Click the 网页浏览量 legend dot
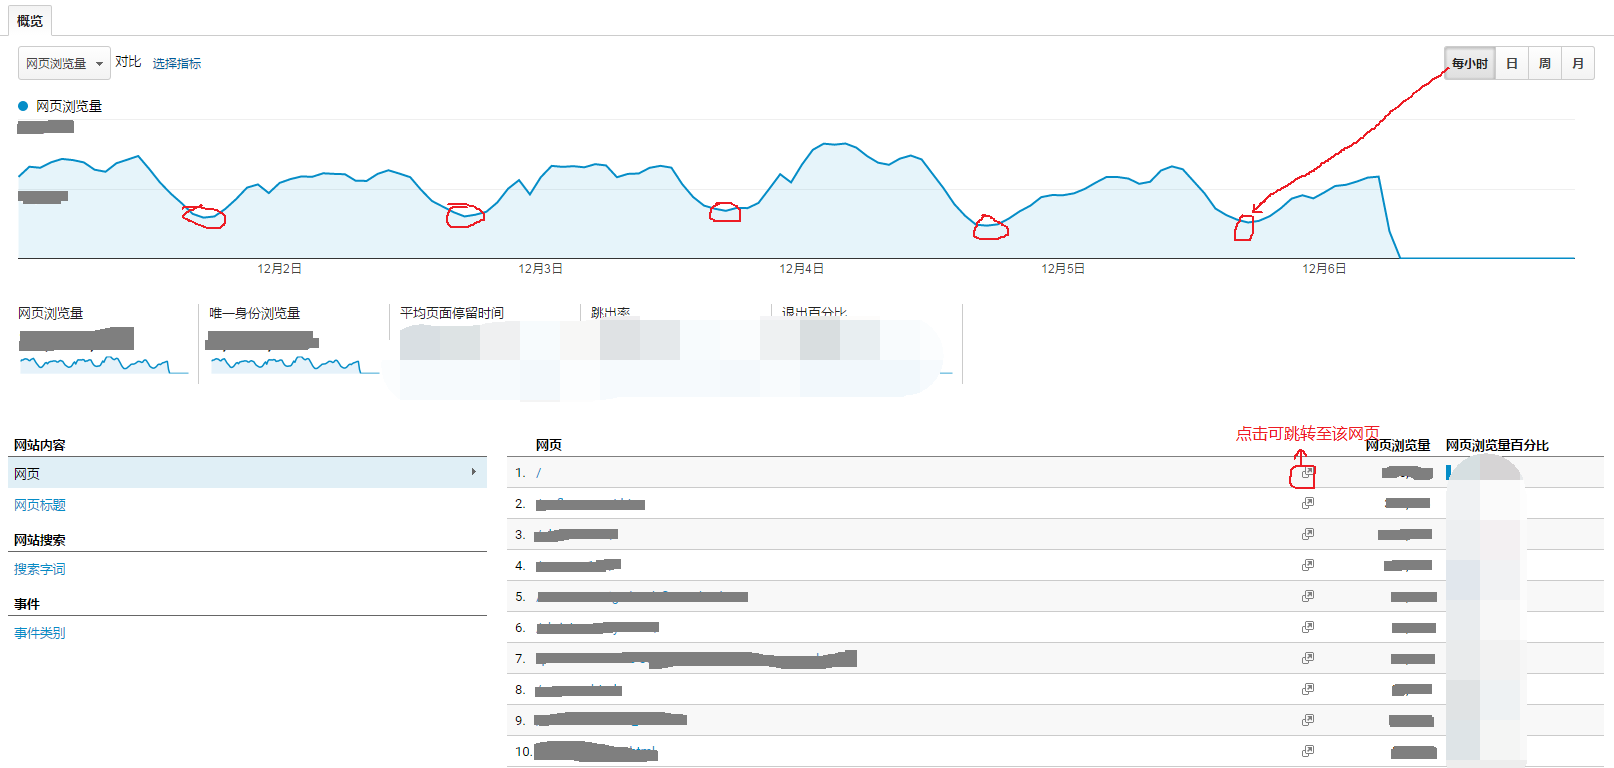This screenshot has width=1614, height=768. coord(23,106)
